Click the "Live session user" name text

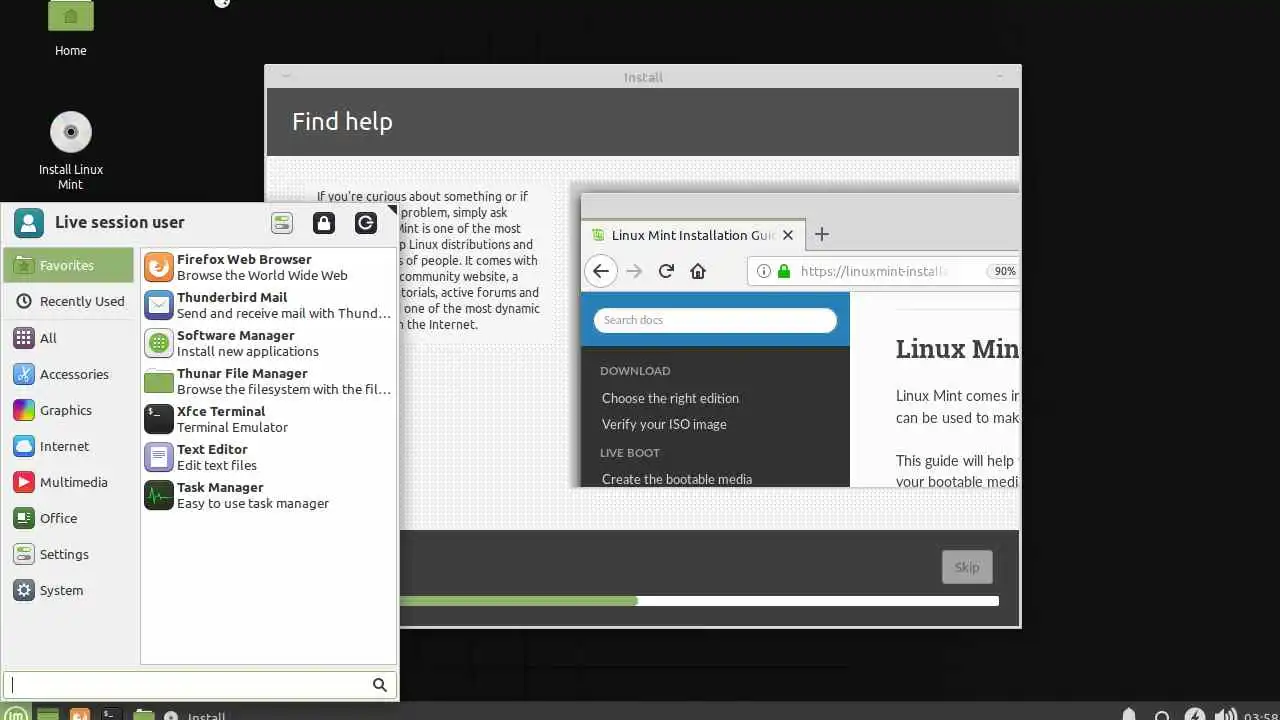120,222
